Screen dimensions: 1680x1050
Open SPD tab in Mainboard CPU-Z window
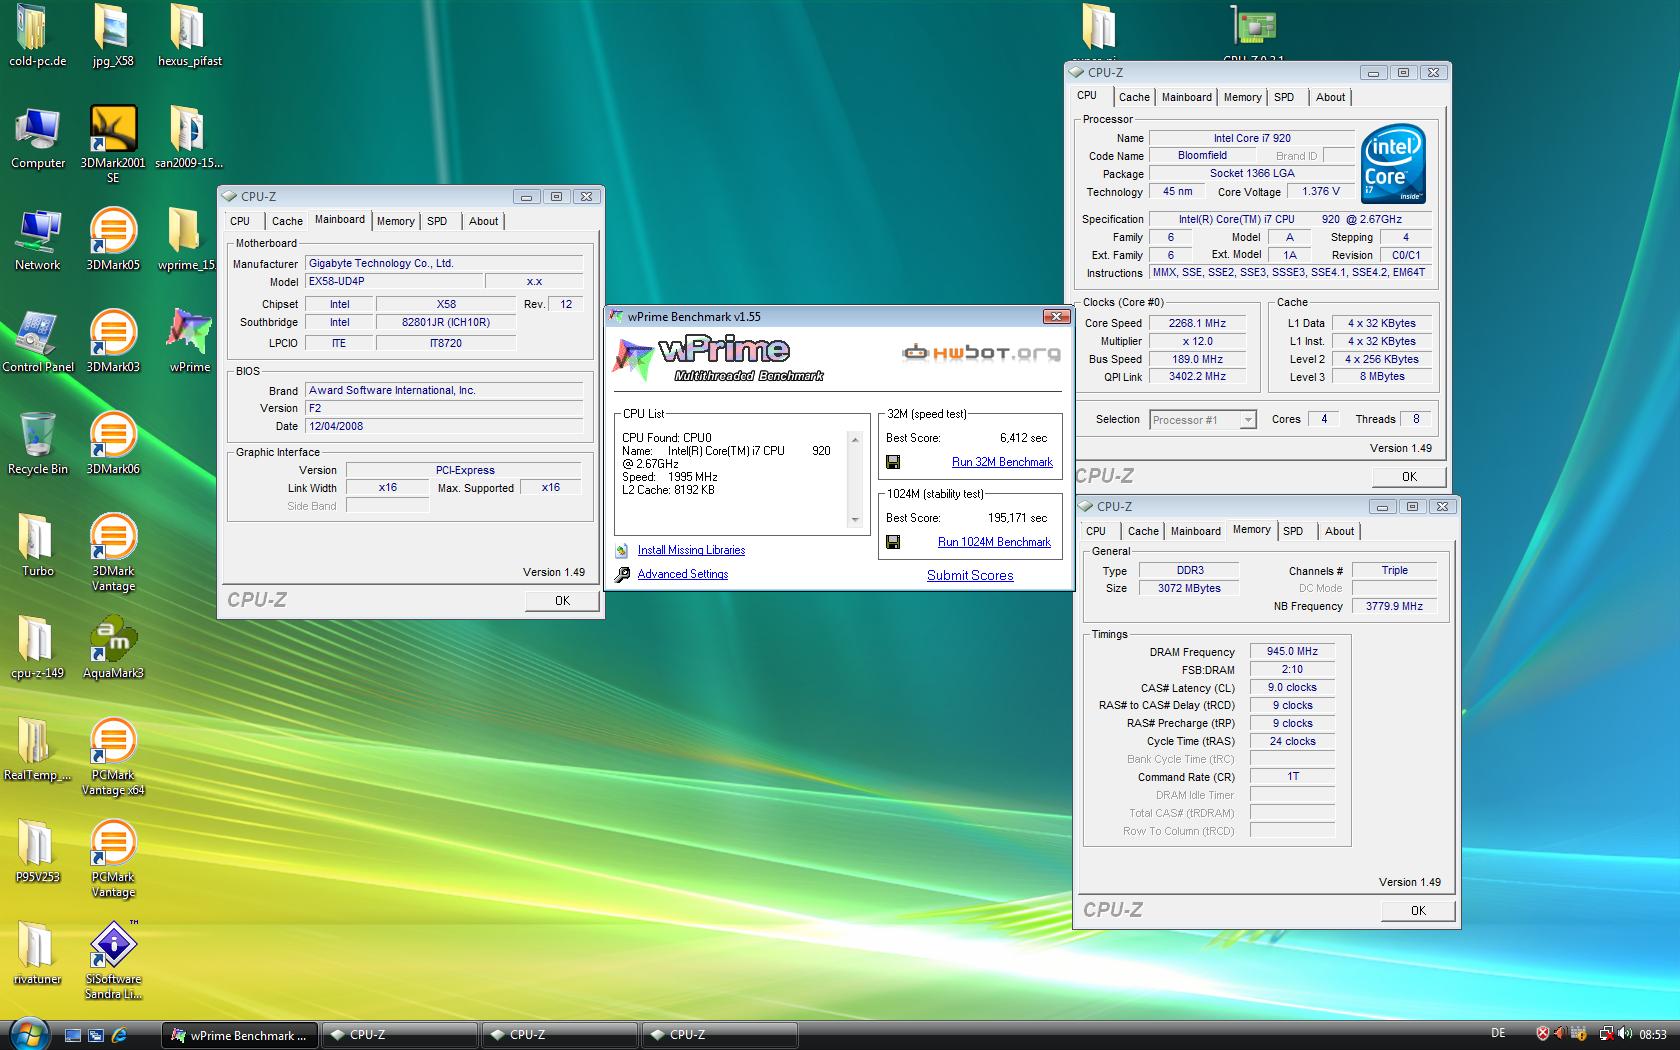tap(437, 221)
